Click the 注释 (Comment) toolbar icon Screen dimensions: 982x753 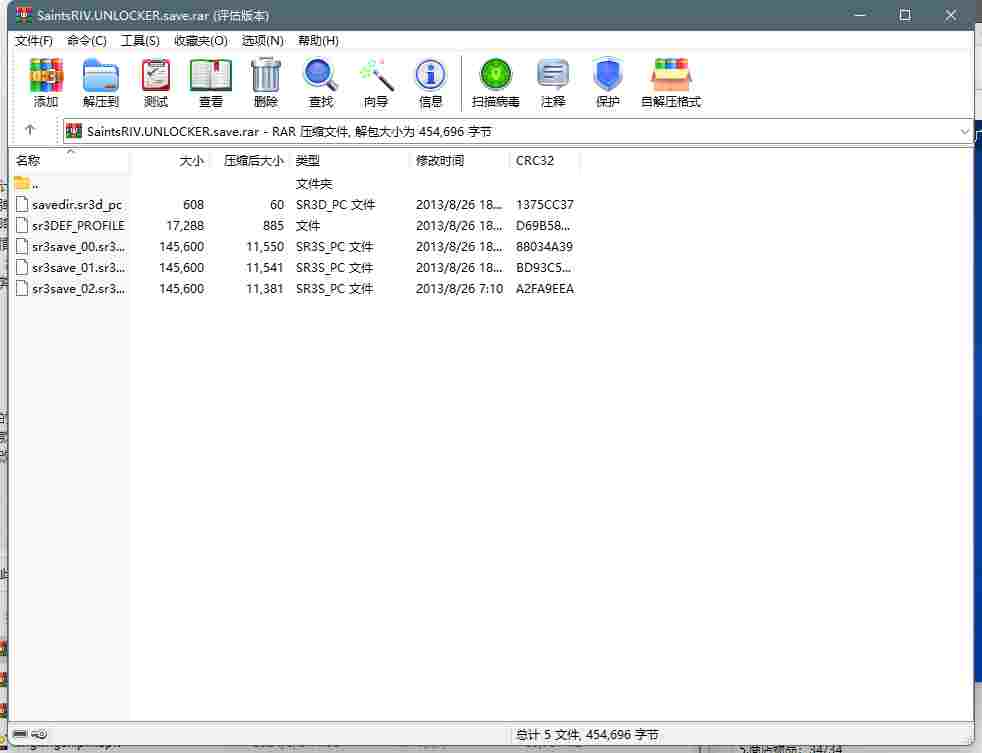click(553, 75)
